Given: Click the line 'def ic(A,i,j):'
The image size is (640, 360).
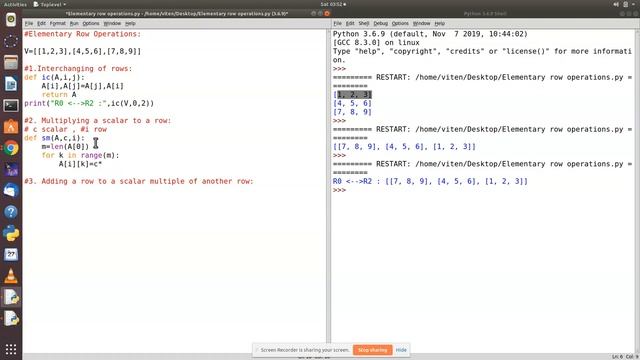Looking at the screenshot, I should (54, 77).
